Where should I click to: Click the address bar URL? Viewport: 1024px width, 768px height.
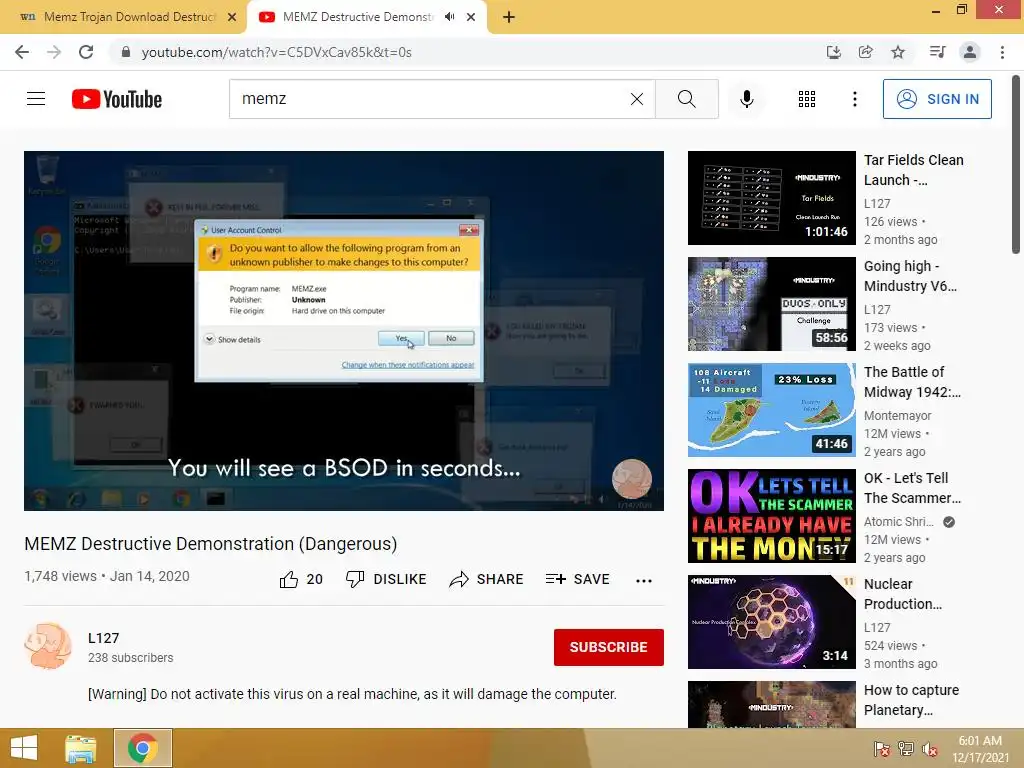tap(277, 52)
